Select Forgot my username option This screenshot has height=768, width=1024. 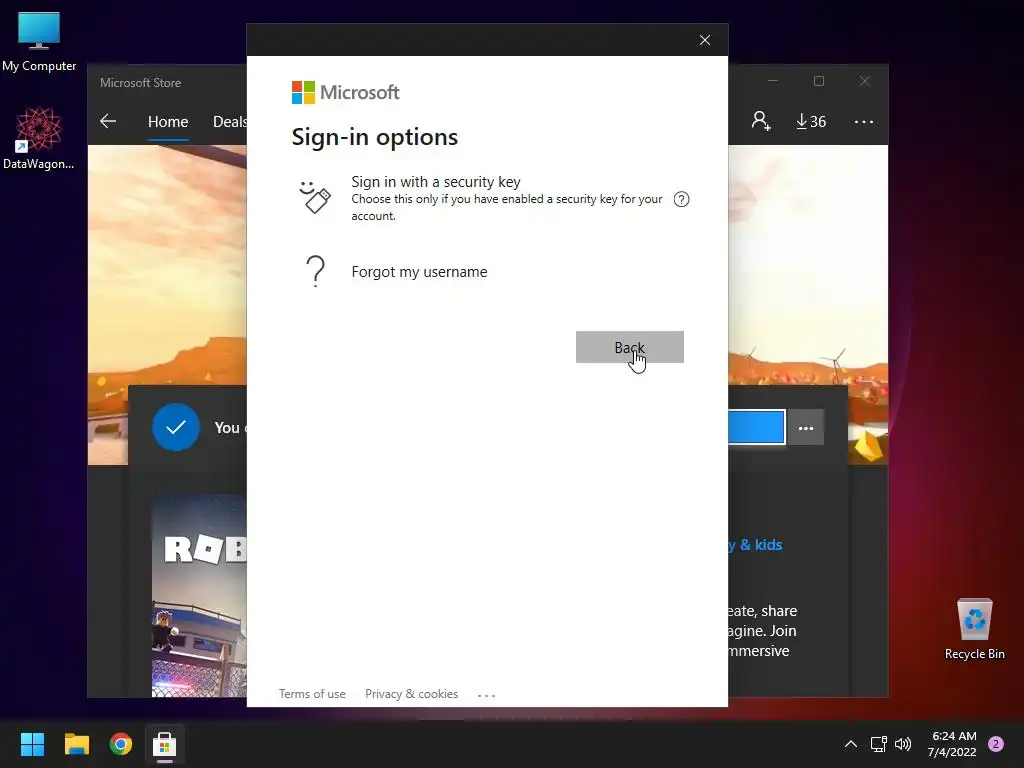click(x=419, y=272)
